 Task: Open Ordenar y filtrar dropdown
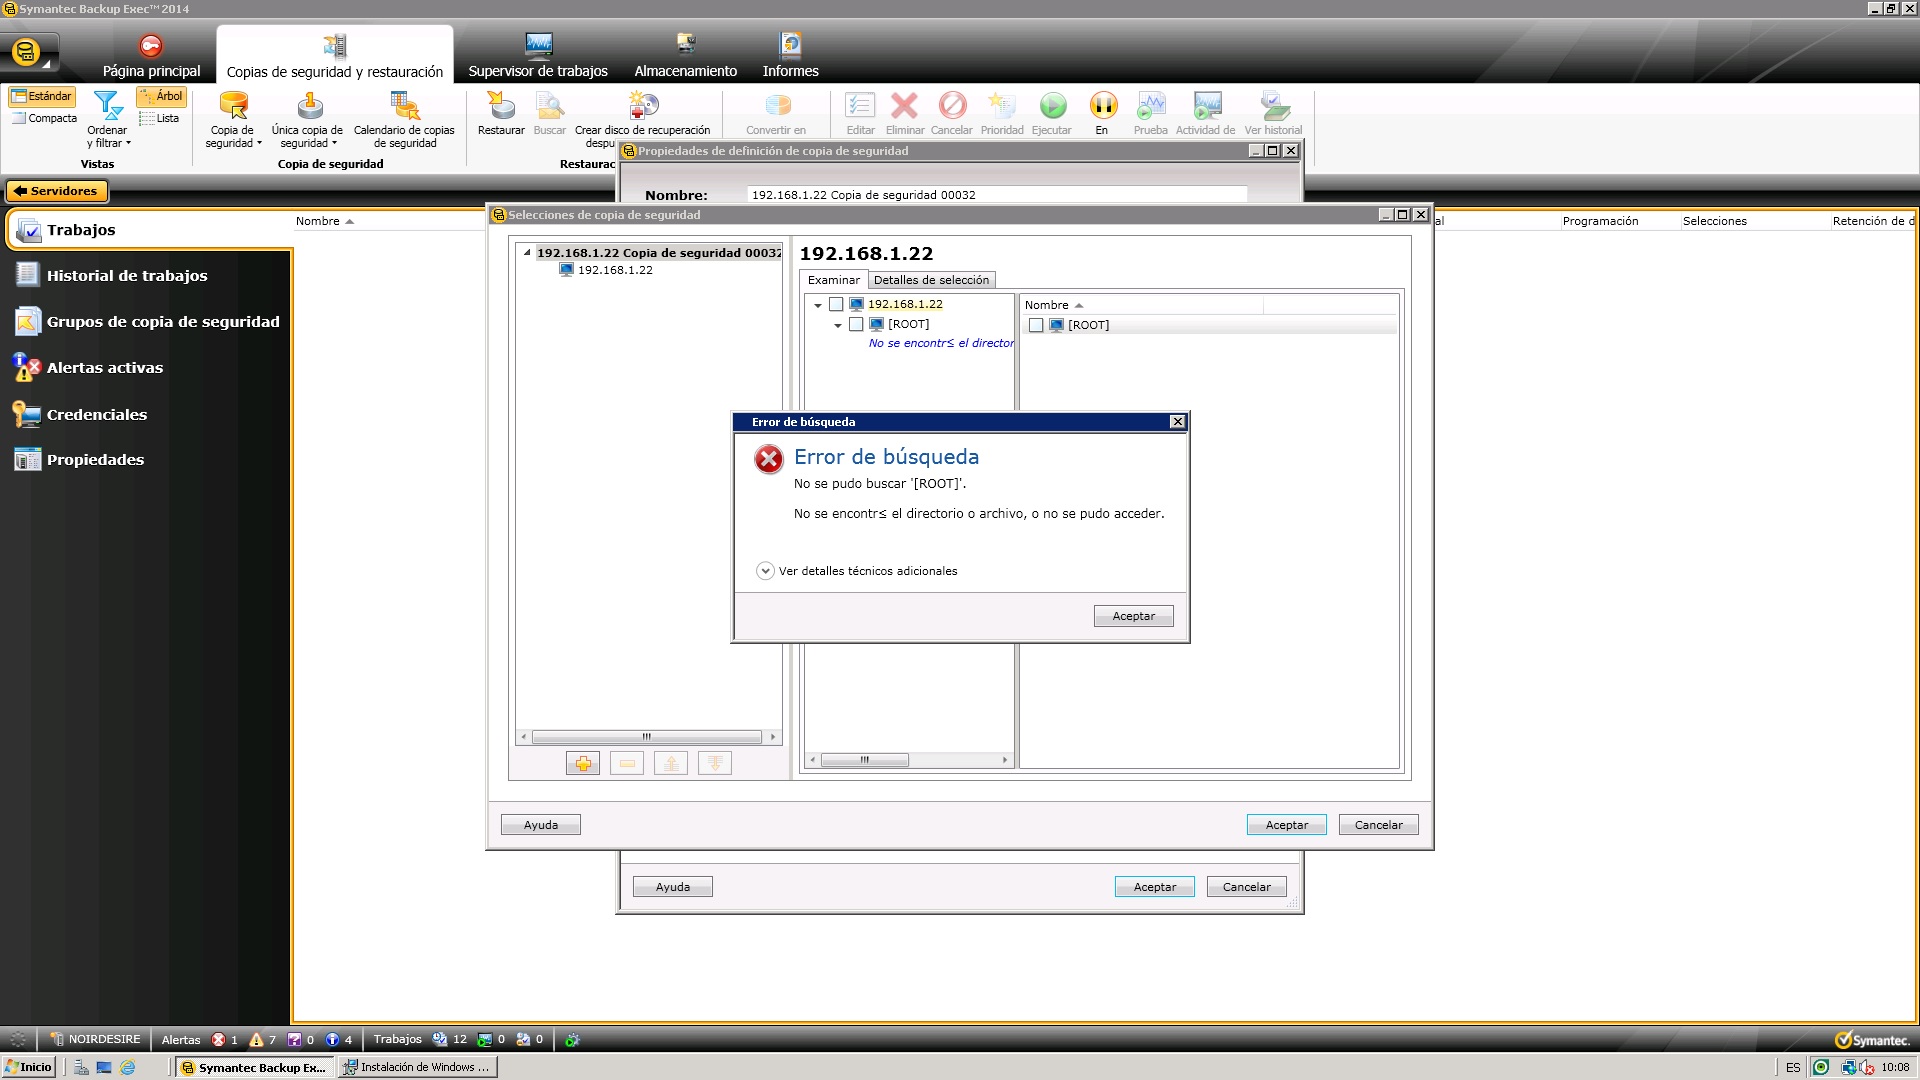pos(108,120)
